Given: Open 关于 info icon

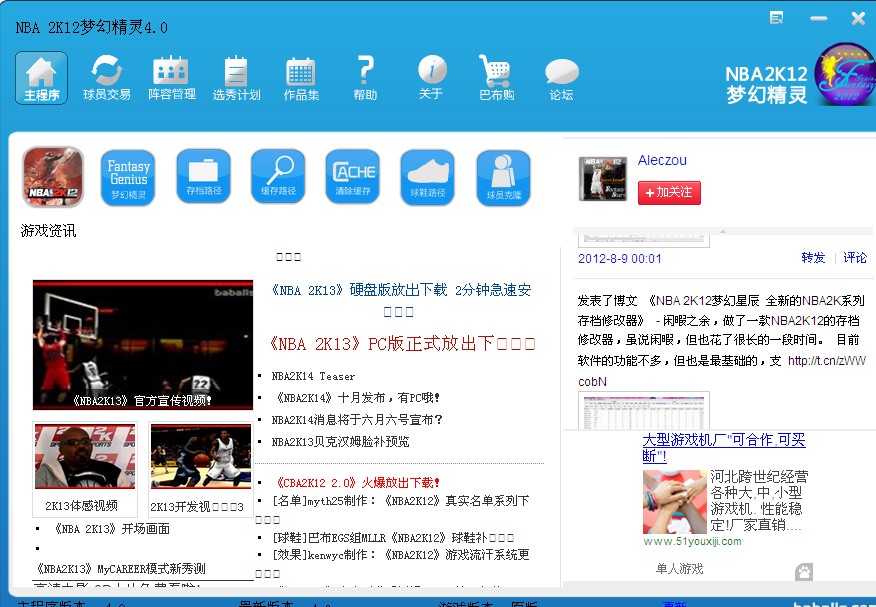Looking at the screenshot, I should tap(431, 78).
